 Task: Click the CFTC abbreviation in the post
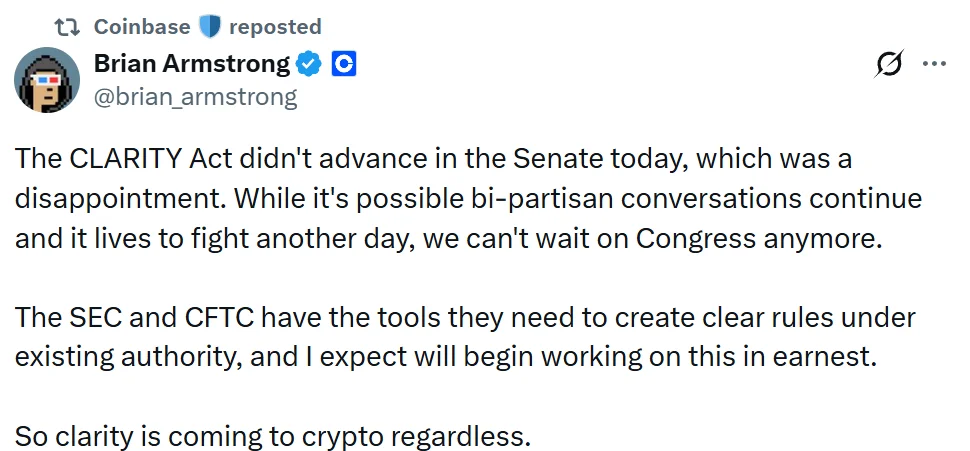[221, 318]
